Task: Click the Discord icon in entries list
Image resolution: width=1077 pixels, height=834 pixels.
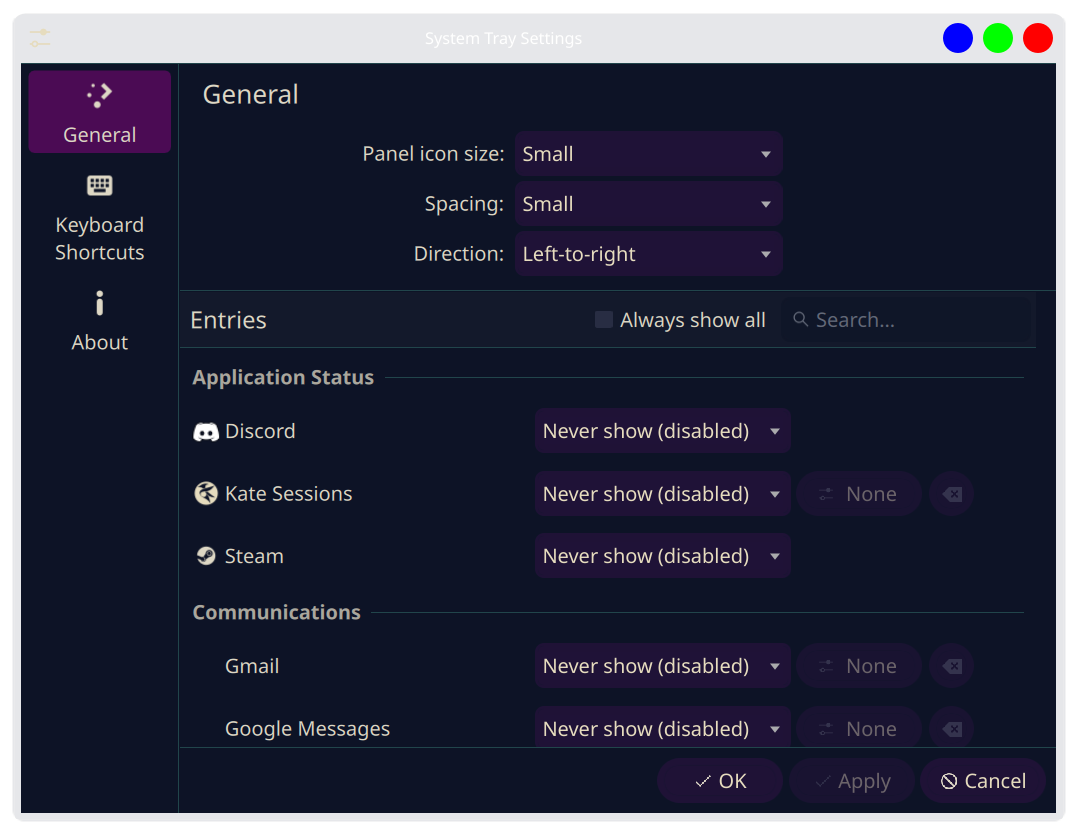Action: point(206,432)
